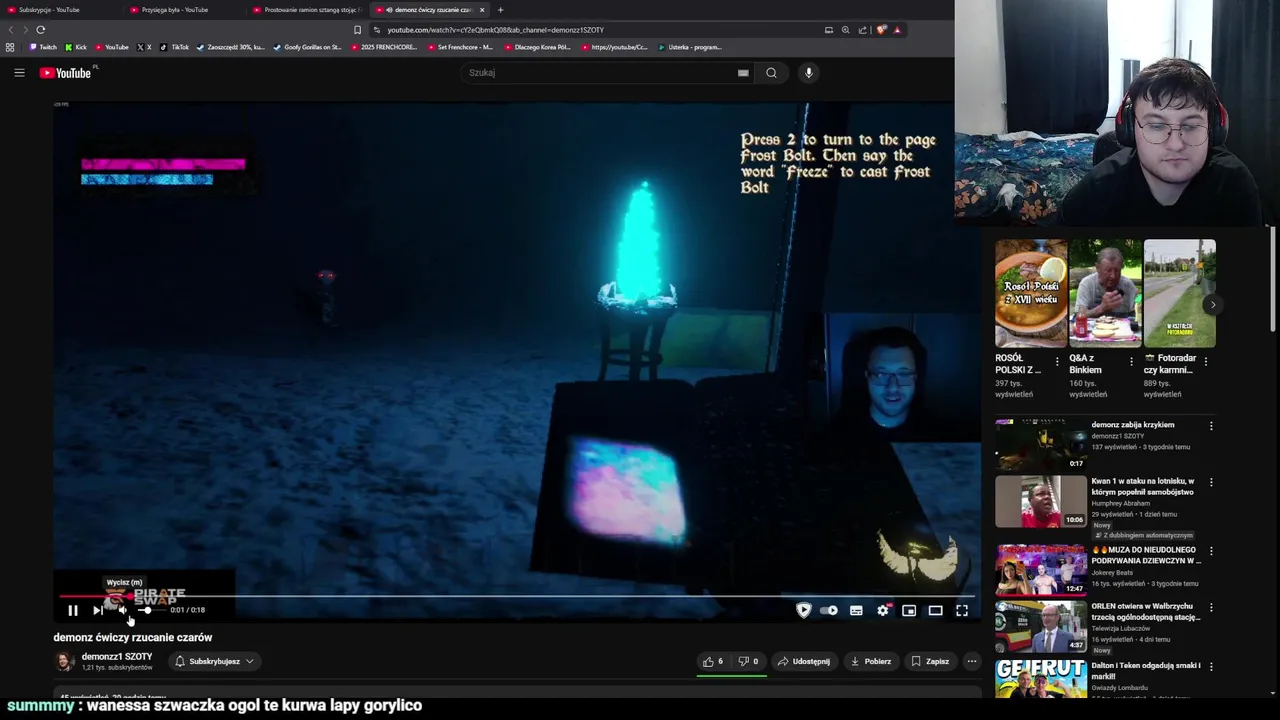Toggle subtitles on the player
Image resolution: width=1280 pixels, height=720 pixels.
(x=856, y=610)
